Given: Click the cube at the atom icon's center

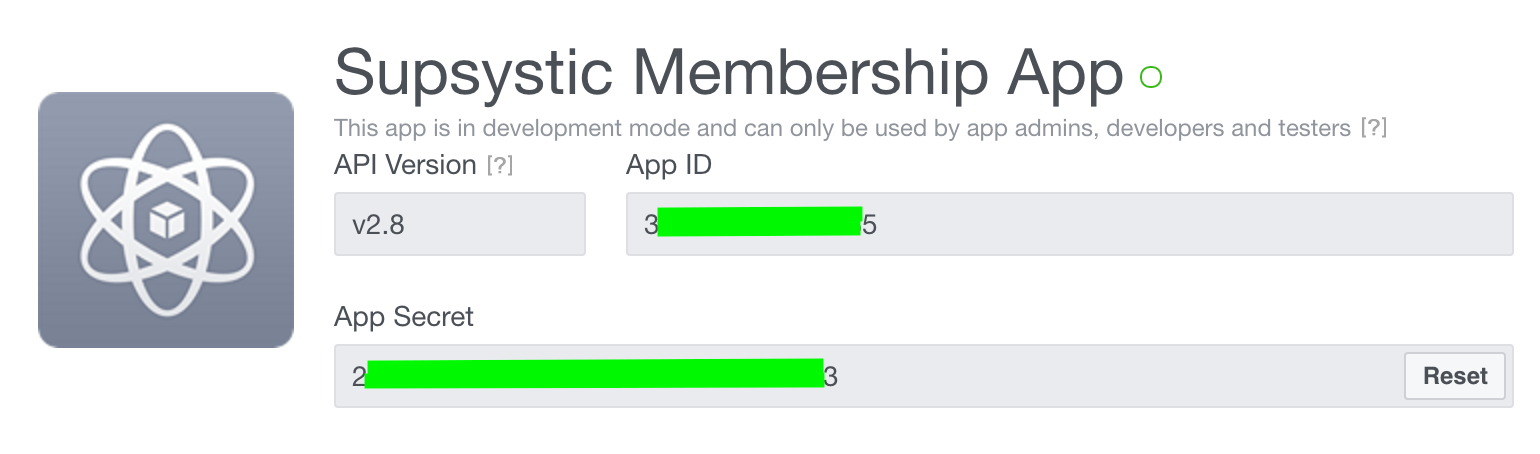Looking at the screenshot, I should tap(166, 221).
